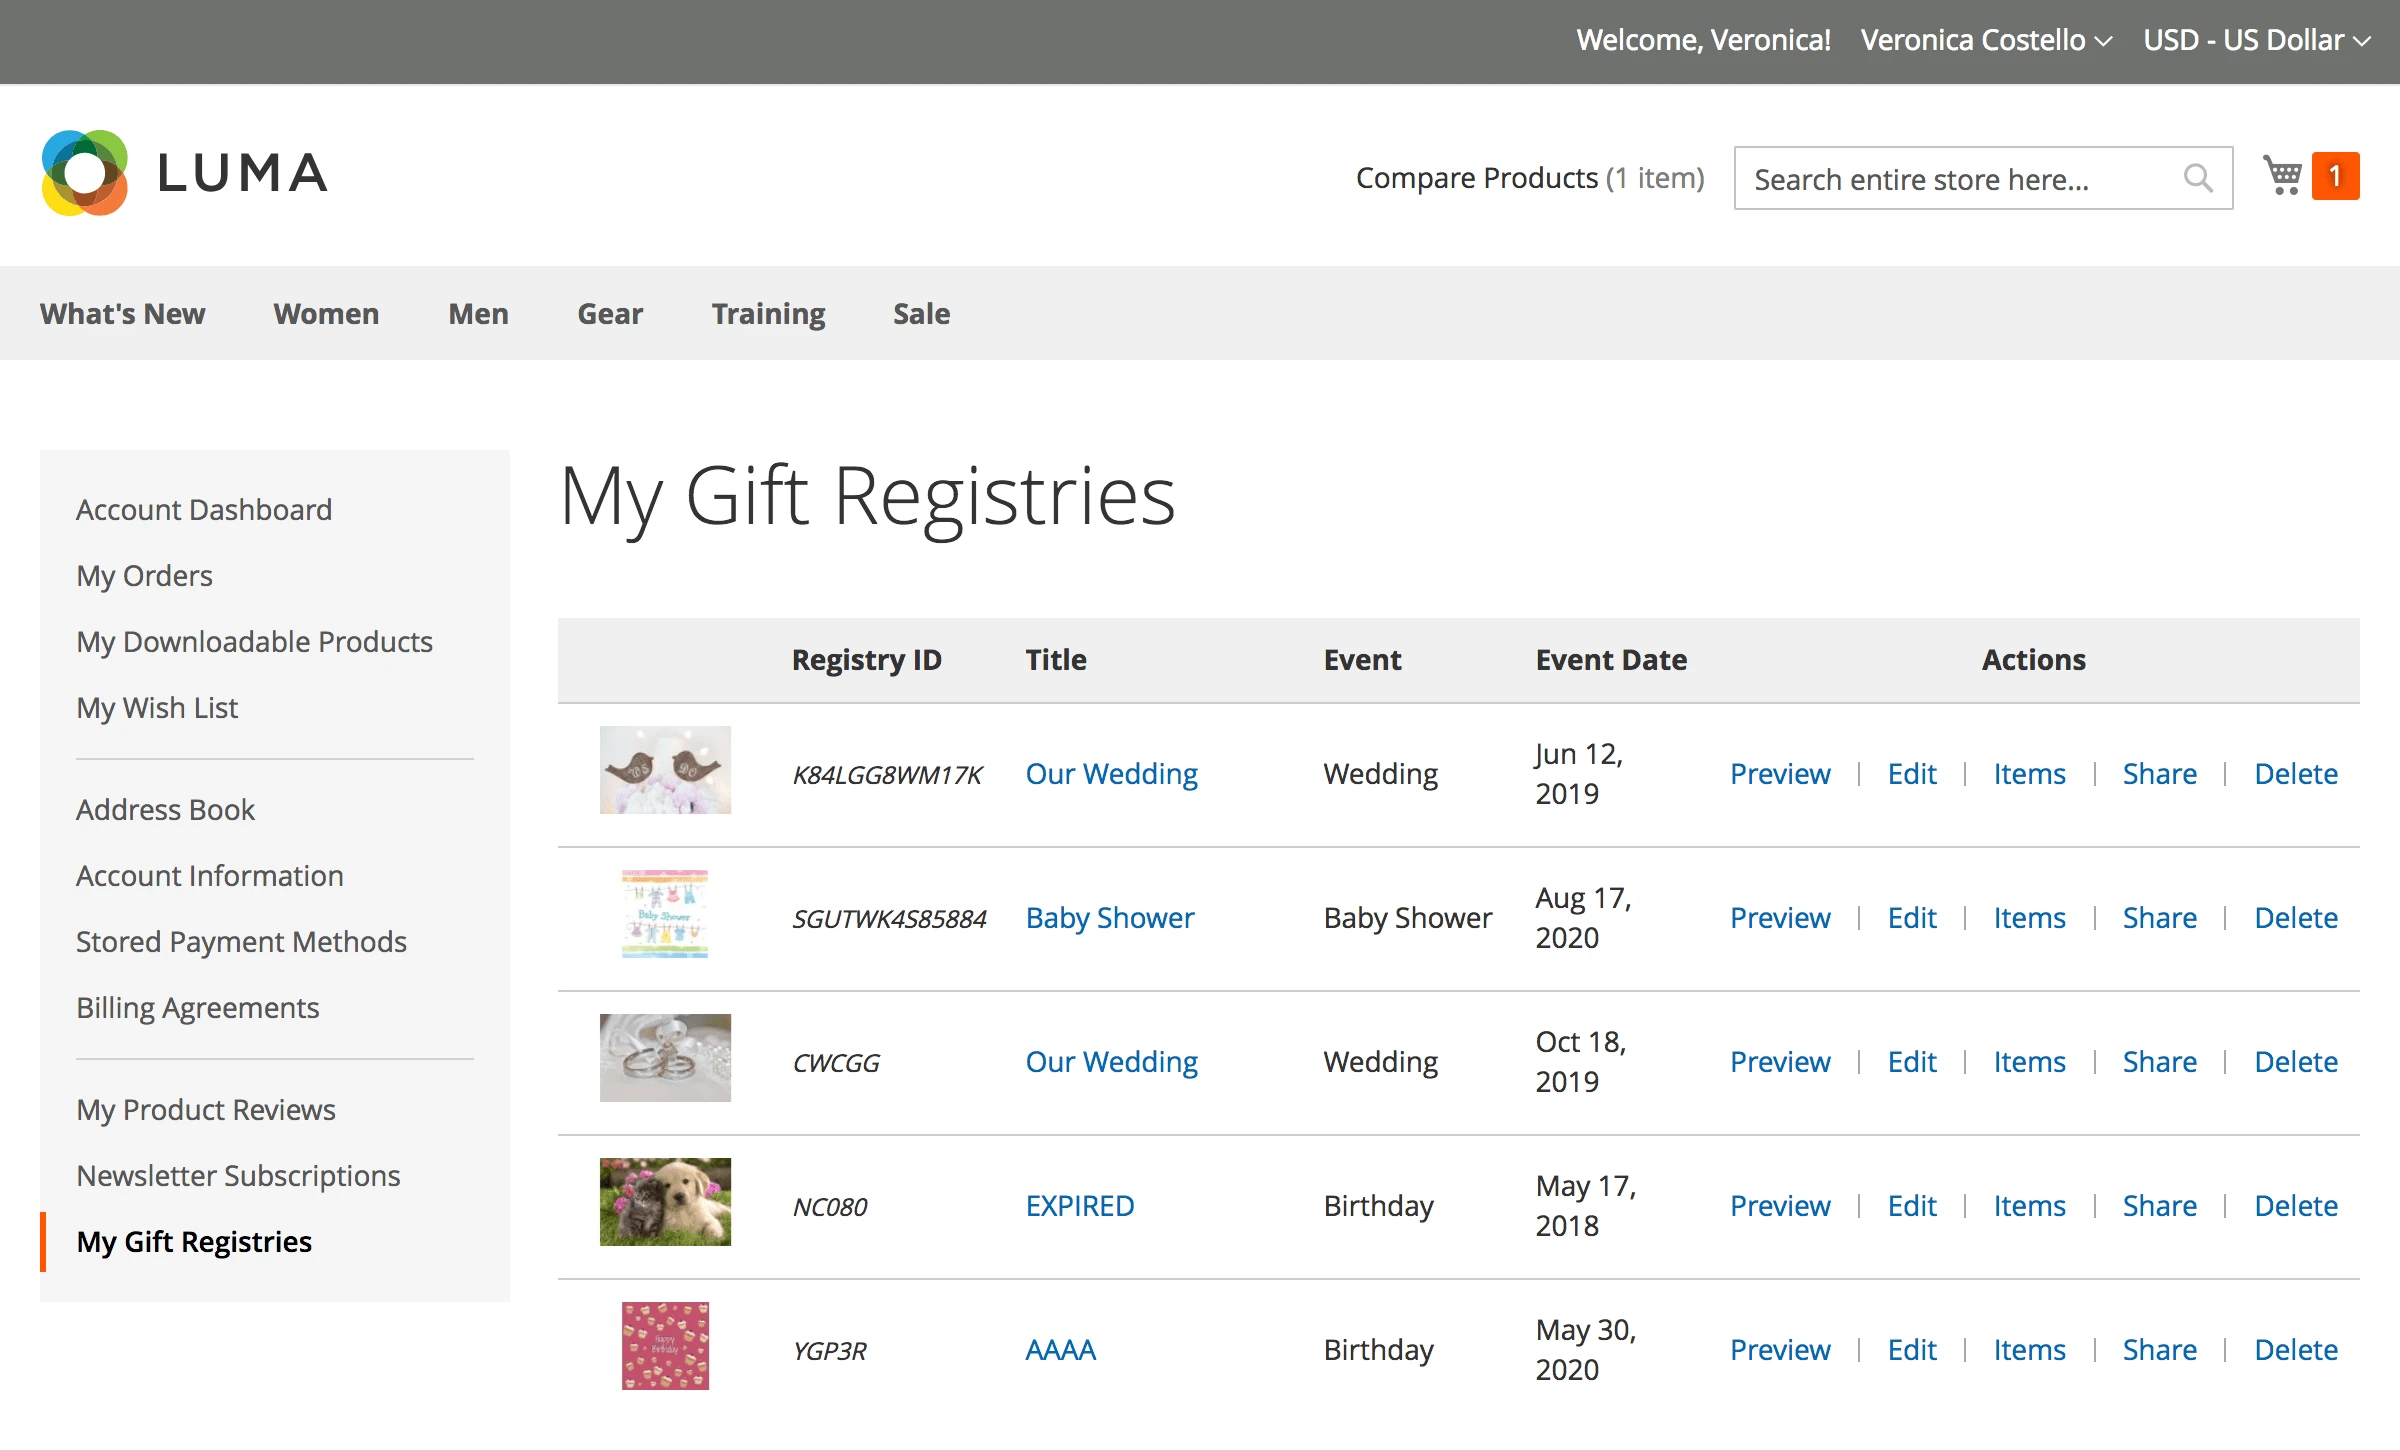
Task: Click the search magnifier icon
Action: [2197, 178]
